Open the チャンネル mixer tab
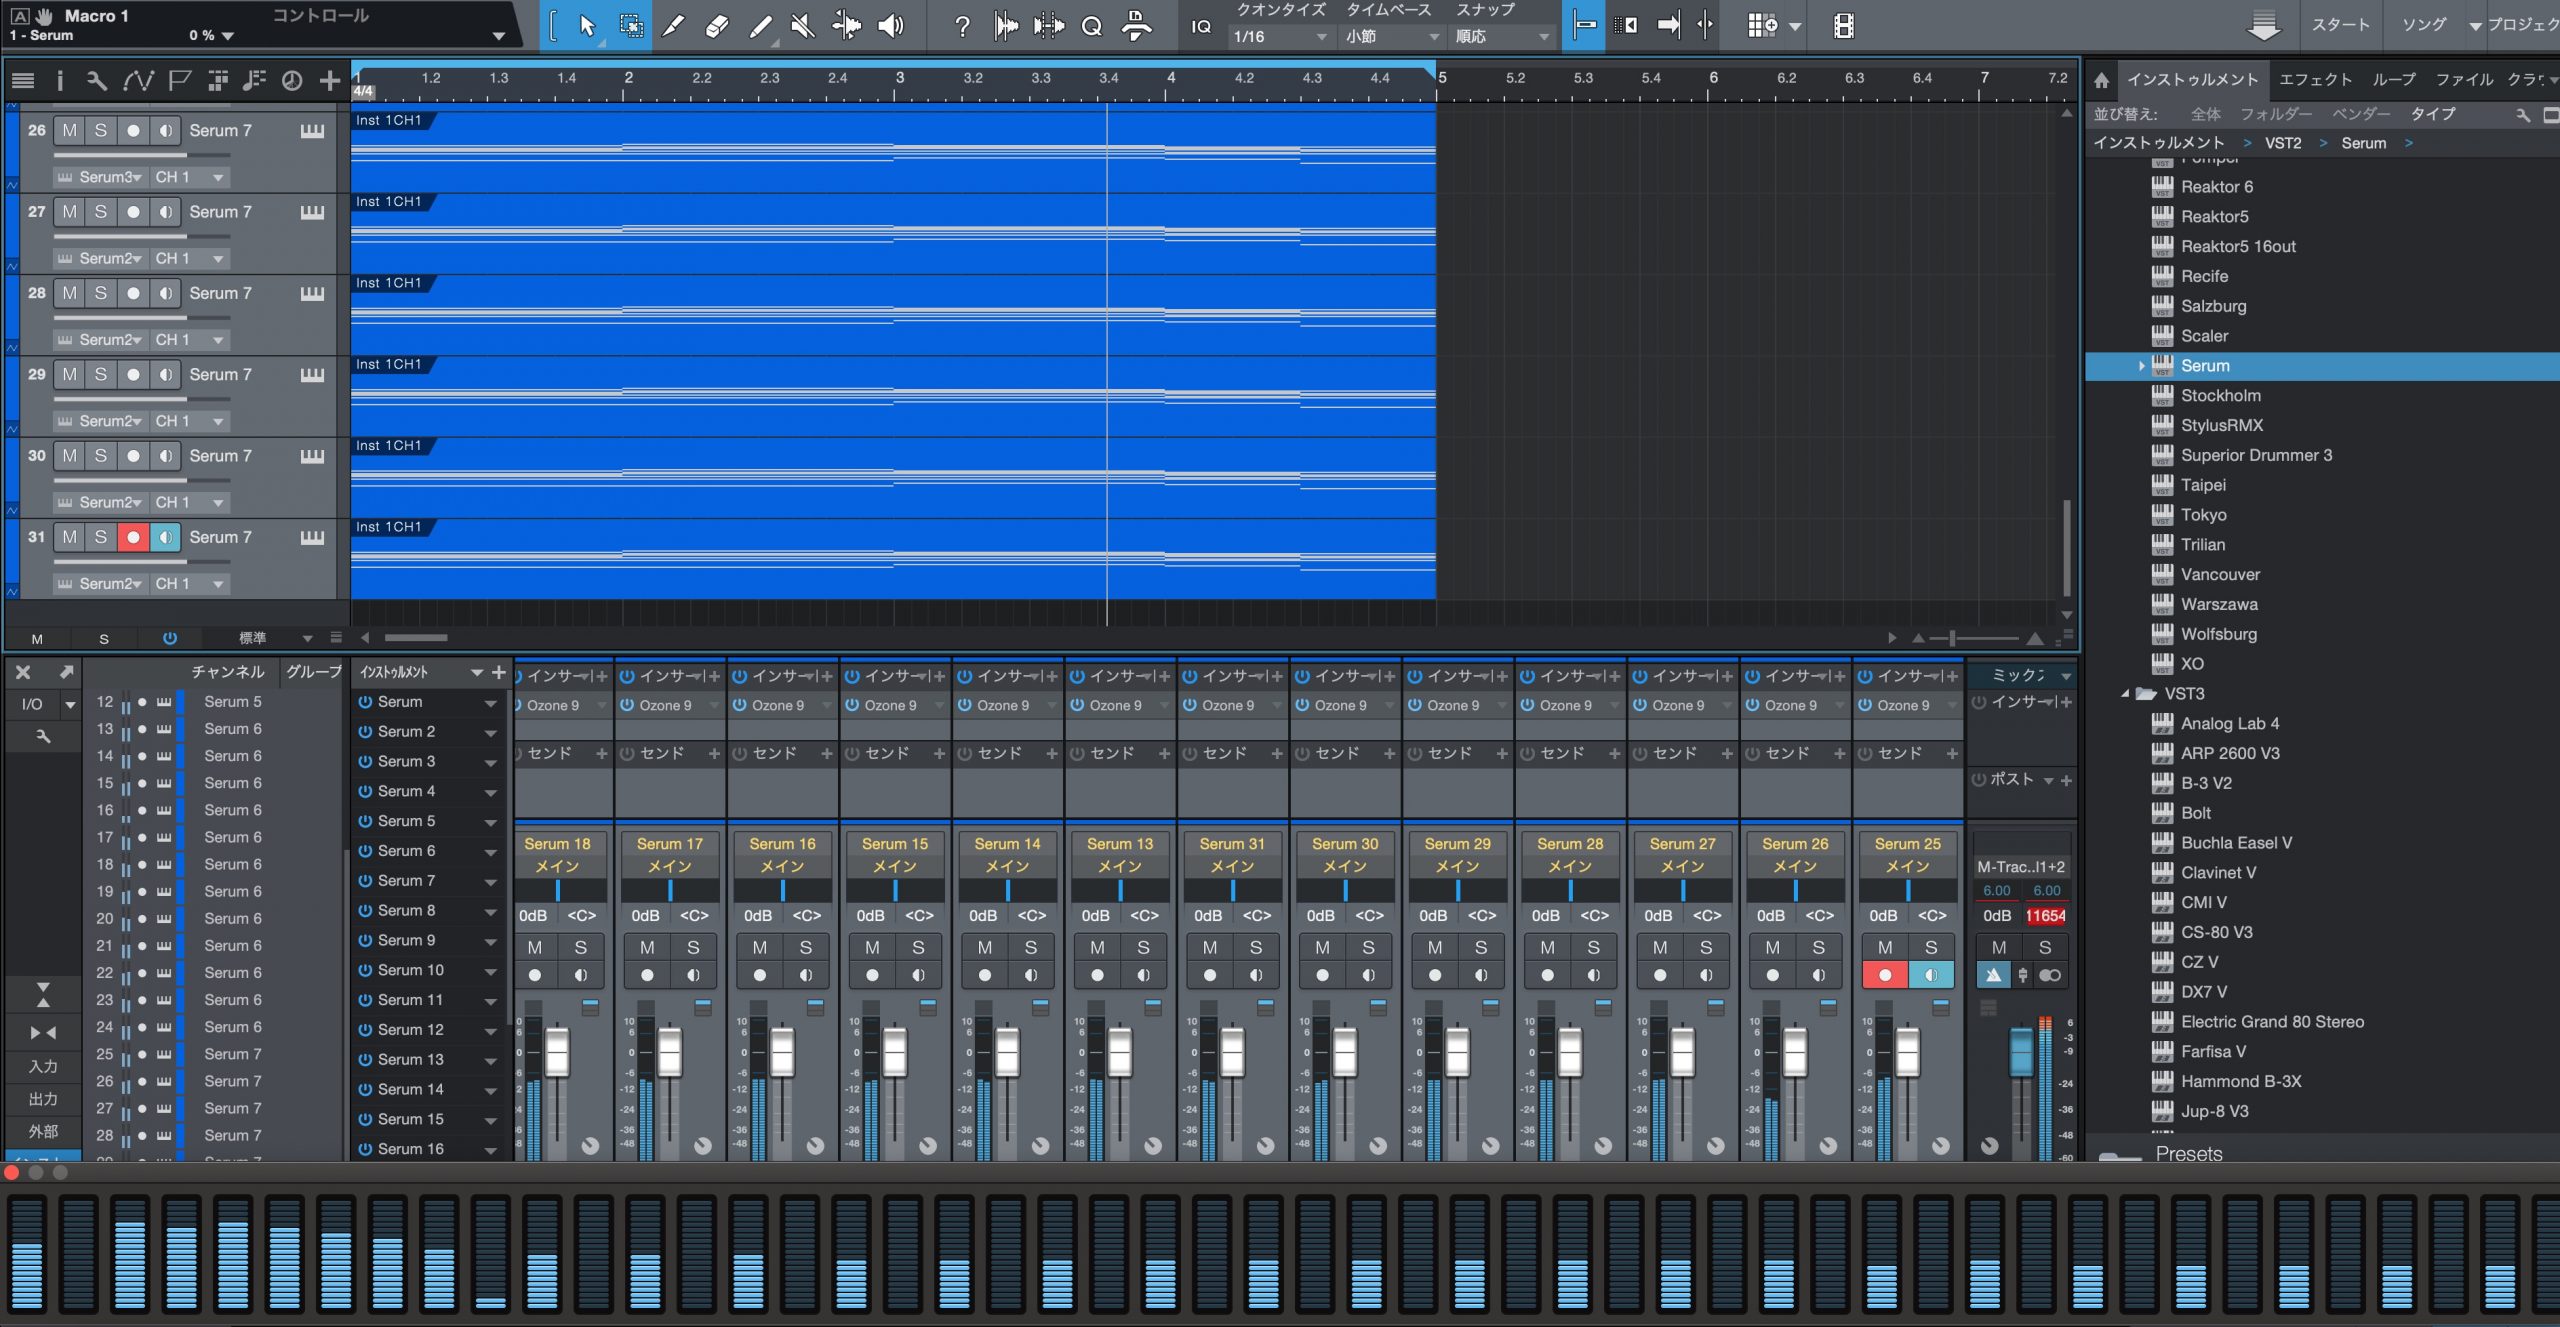The height and width of the screenshot is (1327, 2560). 228,672
